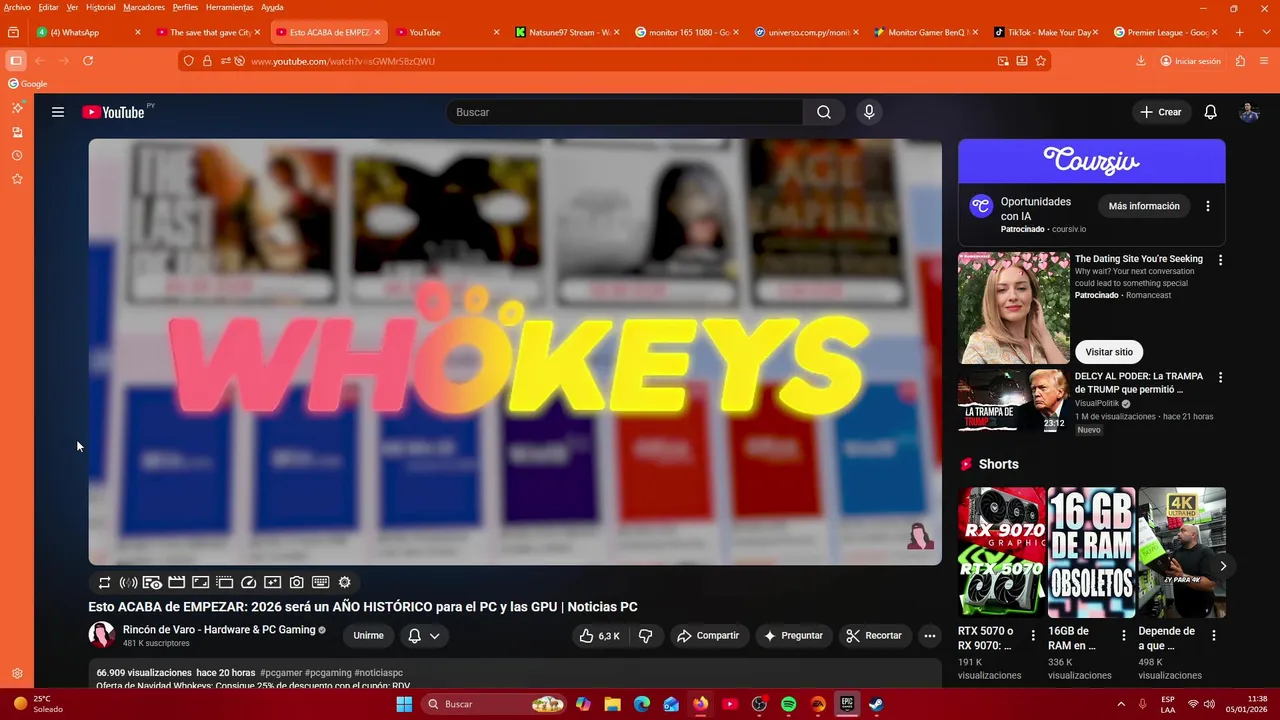This screenshot has width=1280, height=720.
Task: Click the Crear button
Action: (x=1161, y=112)
